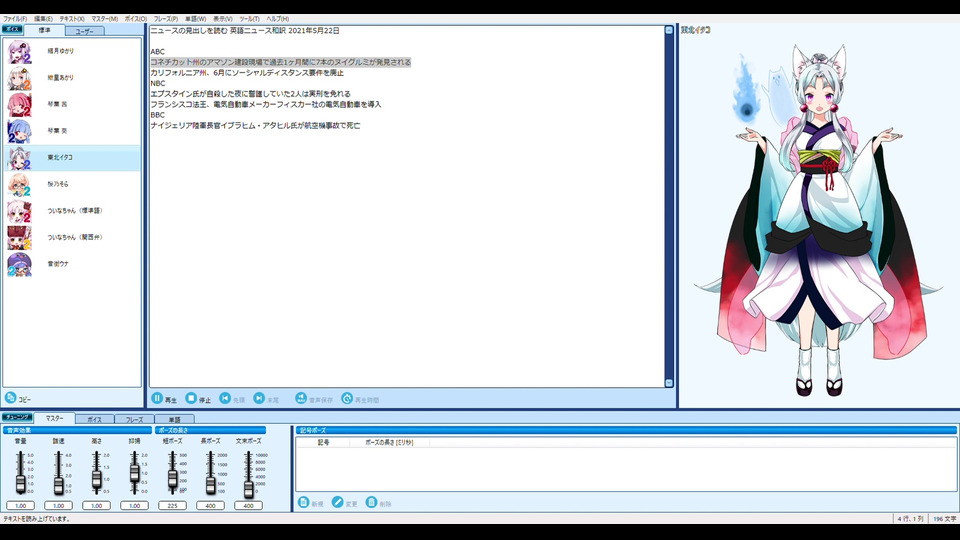Click the 短ポーズ slider knob

pos(173,479)
